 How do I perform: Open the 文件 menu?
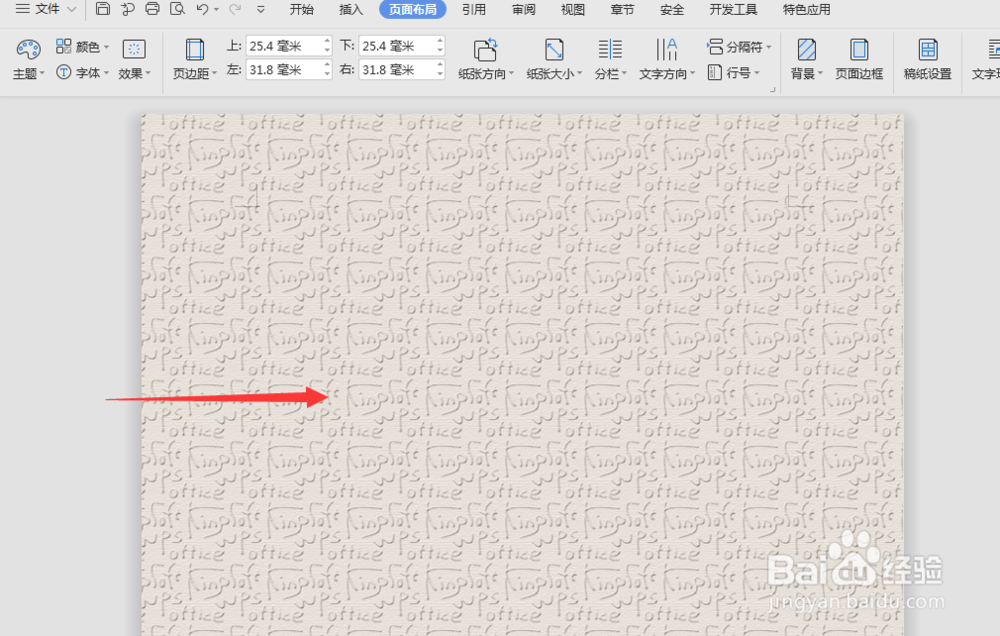[x=38, y=9]
